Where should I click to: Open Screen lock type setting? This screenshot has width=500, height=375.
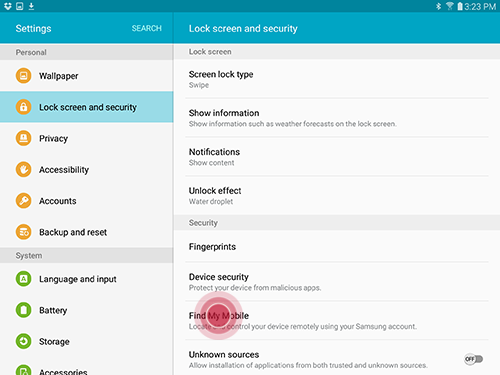pos(337,79)
